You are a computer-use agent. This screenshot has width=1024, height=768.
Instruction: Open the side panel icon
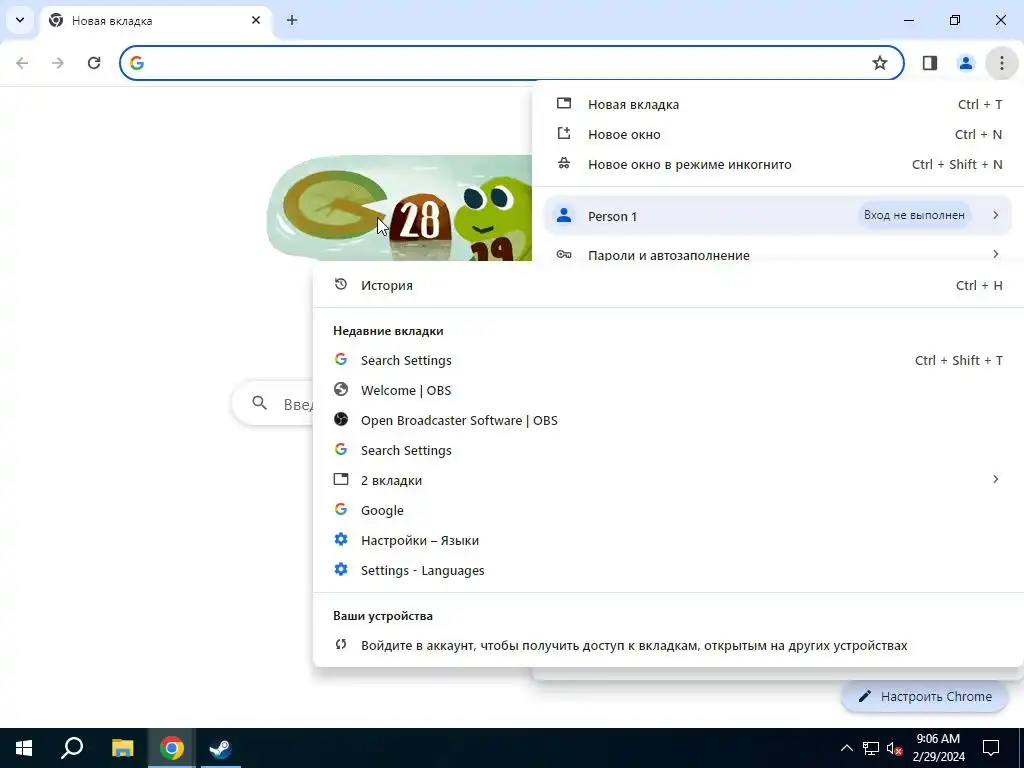coord(929,63)
